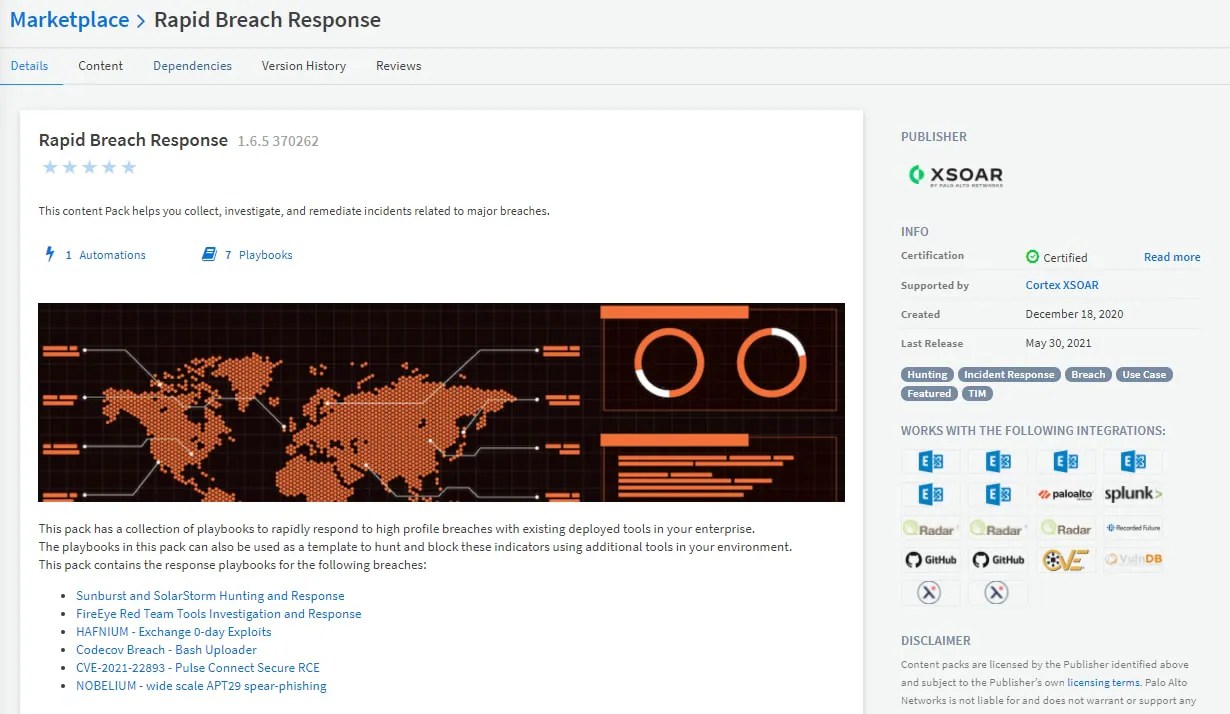Click the XSOAR publisher logo
This screenshot has height=714, width=1230.
point(955,176)
